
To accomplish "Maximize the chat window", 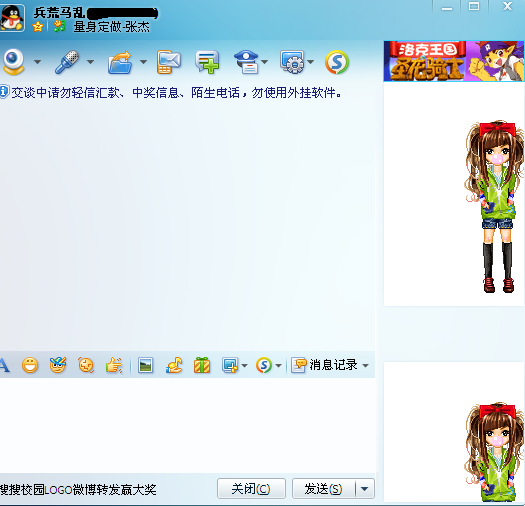I will point(474,7).
